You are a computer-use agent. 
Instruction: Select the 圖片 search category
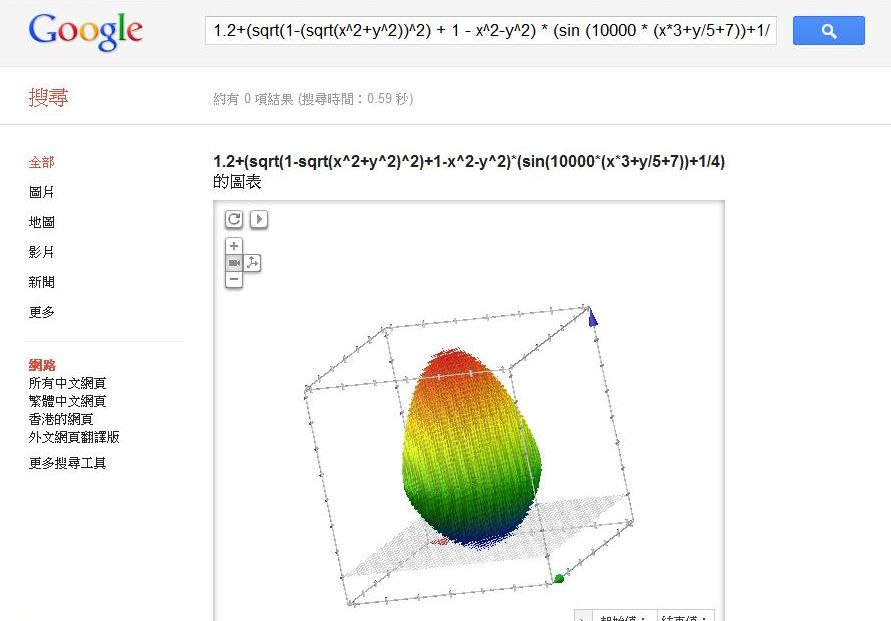(x=42, y=192)
